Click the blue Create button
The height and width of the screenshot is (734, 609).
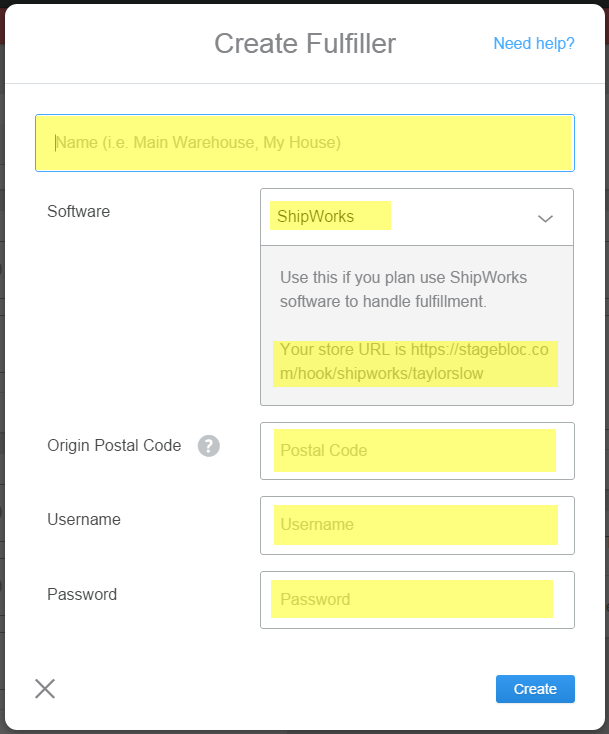point(535,689)
